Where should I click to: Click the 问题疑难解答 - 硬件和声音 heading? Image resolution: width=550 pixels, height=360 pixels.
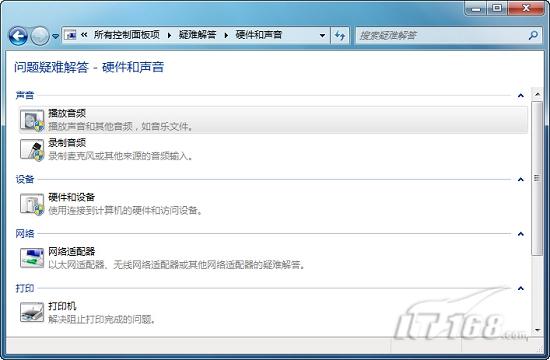89,67
